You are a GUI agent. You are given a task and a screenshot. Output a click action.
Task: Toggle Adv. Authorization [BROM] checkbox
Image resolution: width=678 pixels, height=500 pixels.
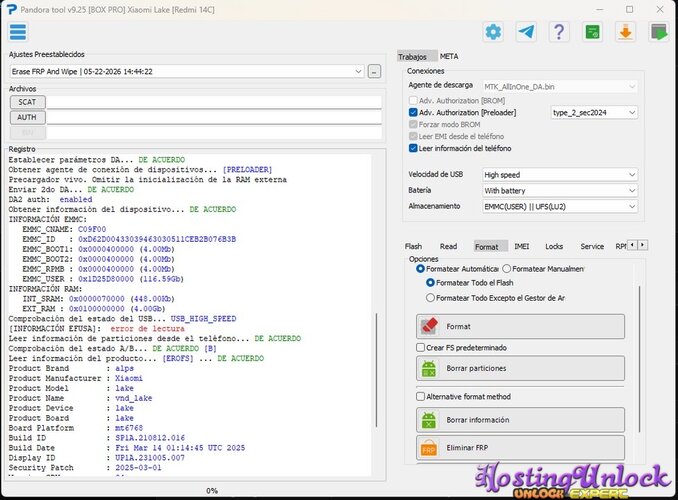tap(413, 101)
